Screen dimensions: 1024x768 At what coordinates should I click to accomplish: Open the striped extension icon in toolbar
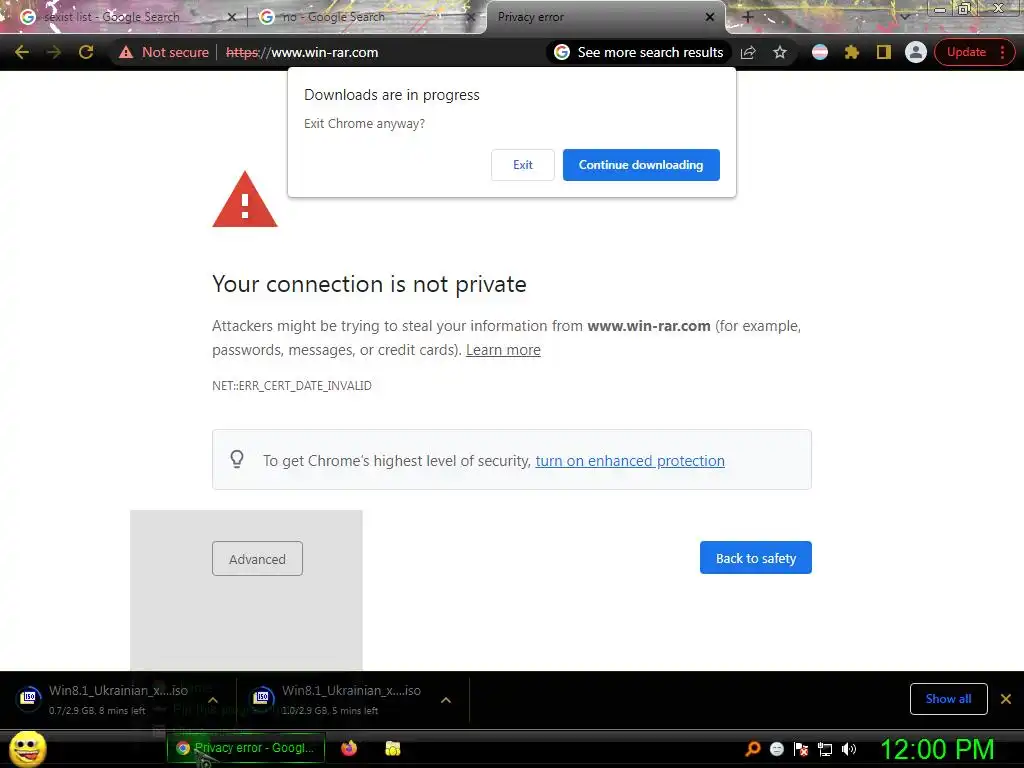click(820, 52)
